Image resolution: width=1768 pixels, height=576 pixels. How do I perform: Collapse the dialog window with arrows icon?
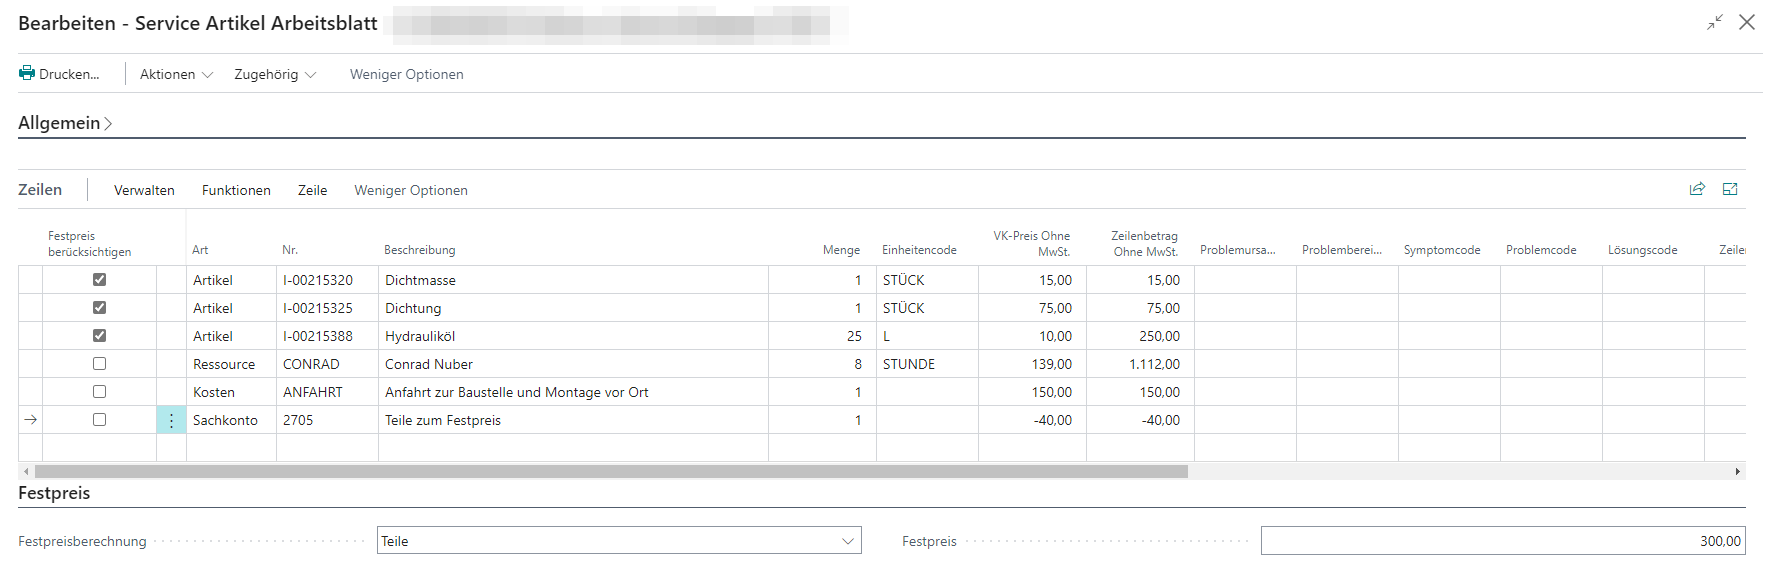(1715, 22)
